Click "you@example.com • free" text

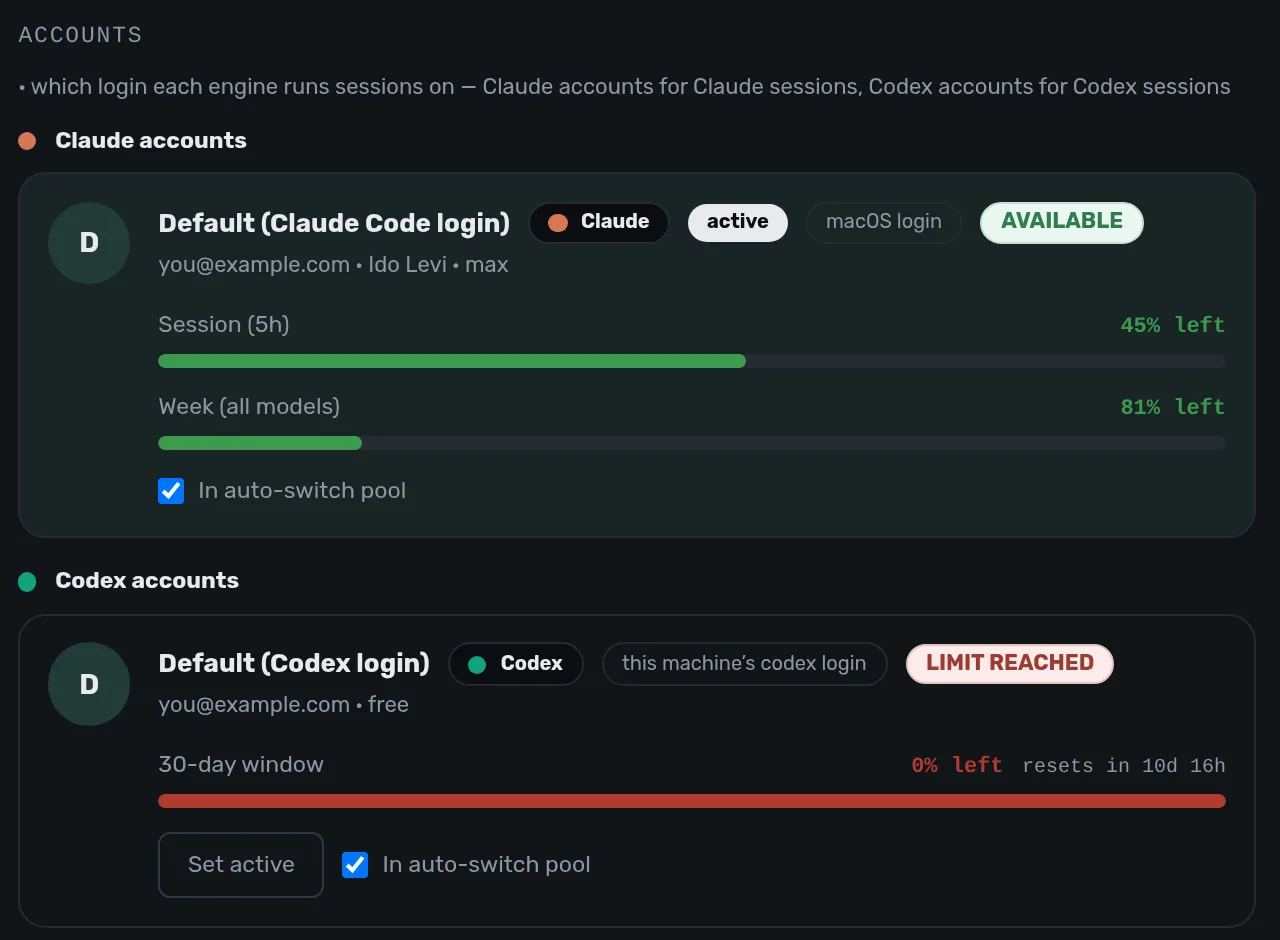[x=283, y=705]
